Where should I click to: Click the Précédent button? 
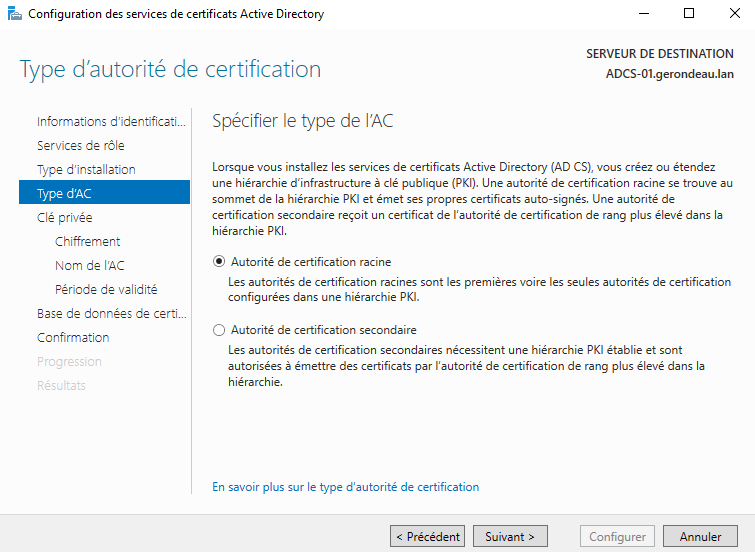(x=427, y=537)
